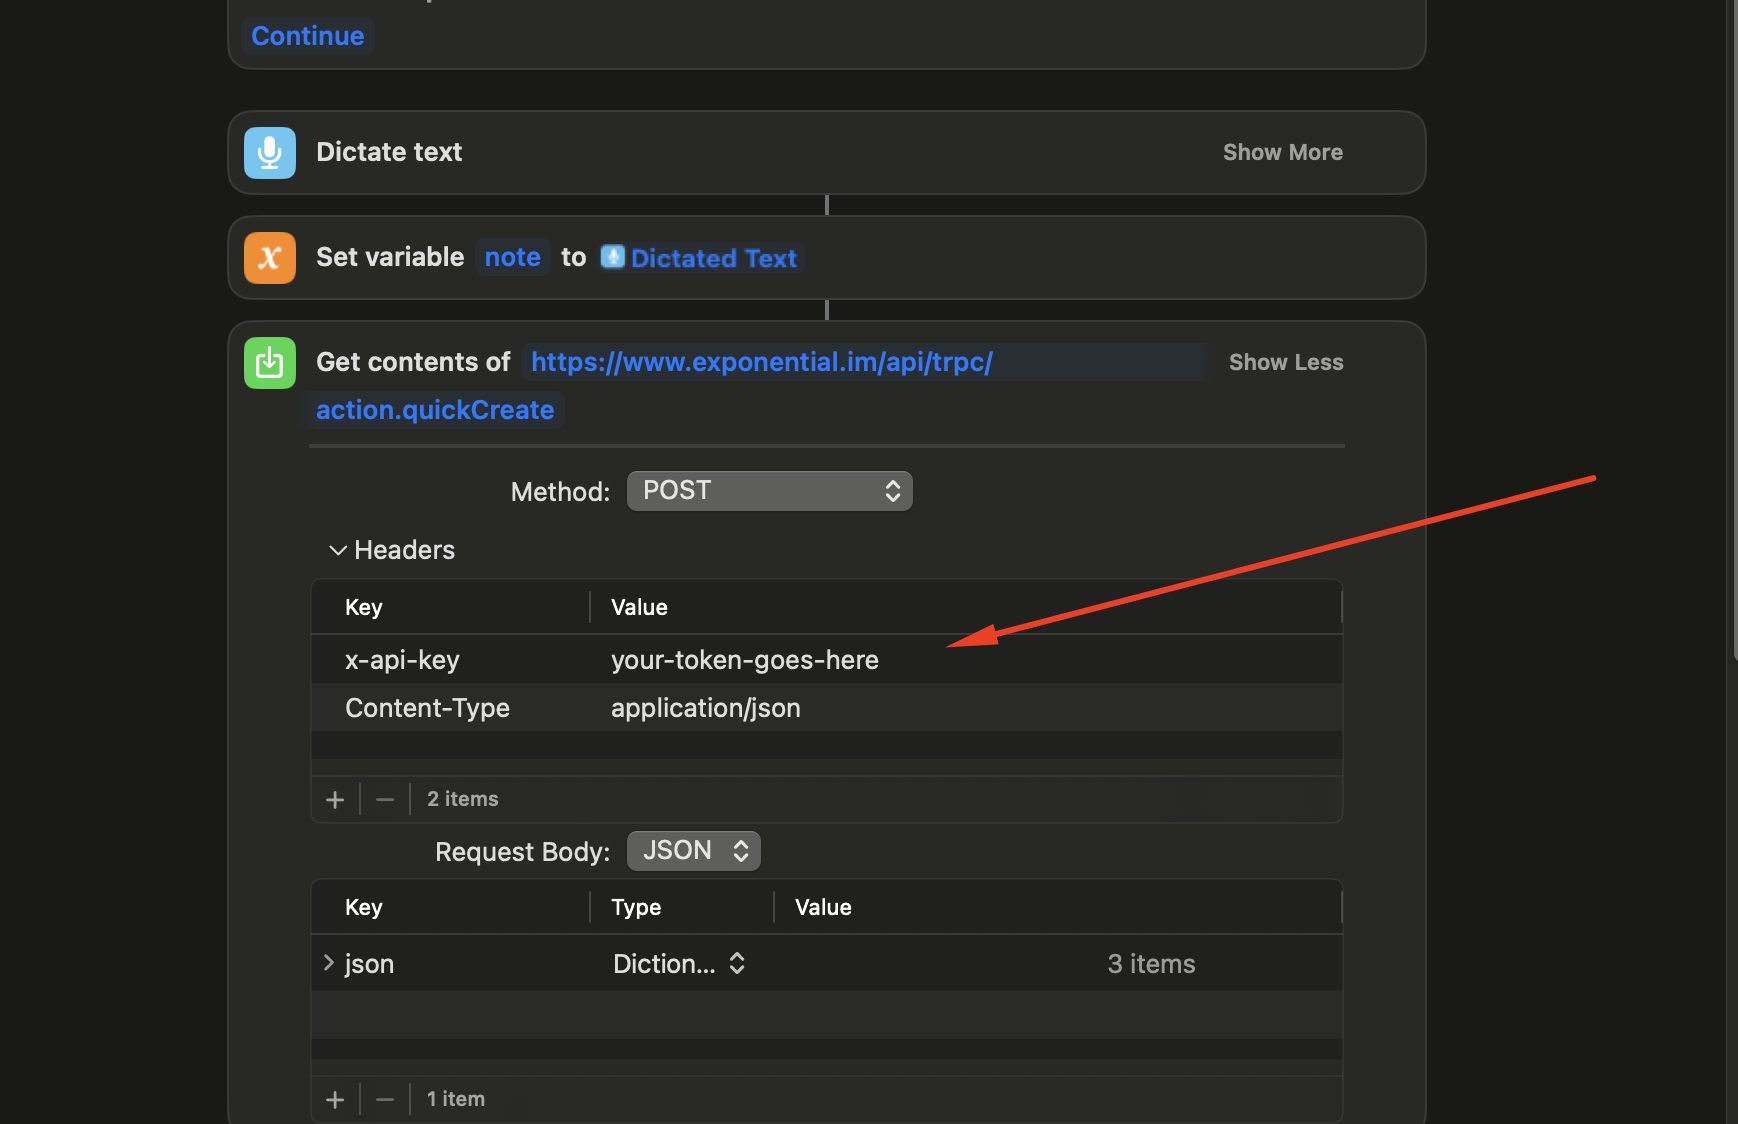Click the request body Key column header

(x=364, y=907)
